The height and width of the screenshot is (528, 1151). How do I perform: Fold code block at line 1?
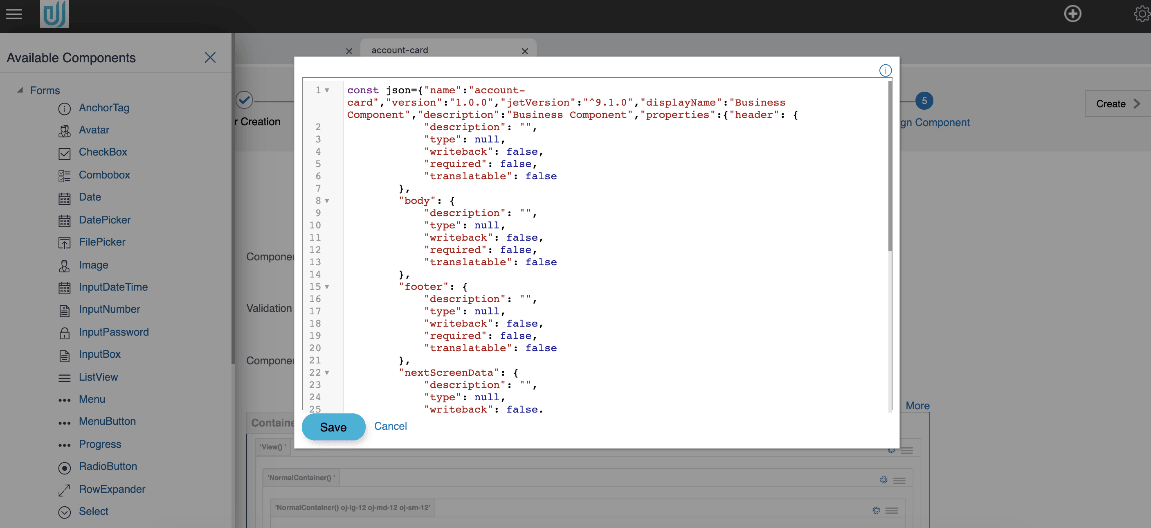click(x=327, y=90)
